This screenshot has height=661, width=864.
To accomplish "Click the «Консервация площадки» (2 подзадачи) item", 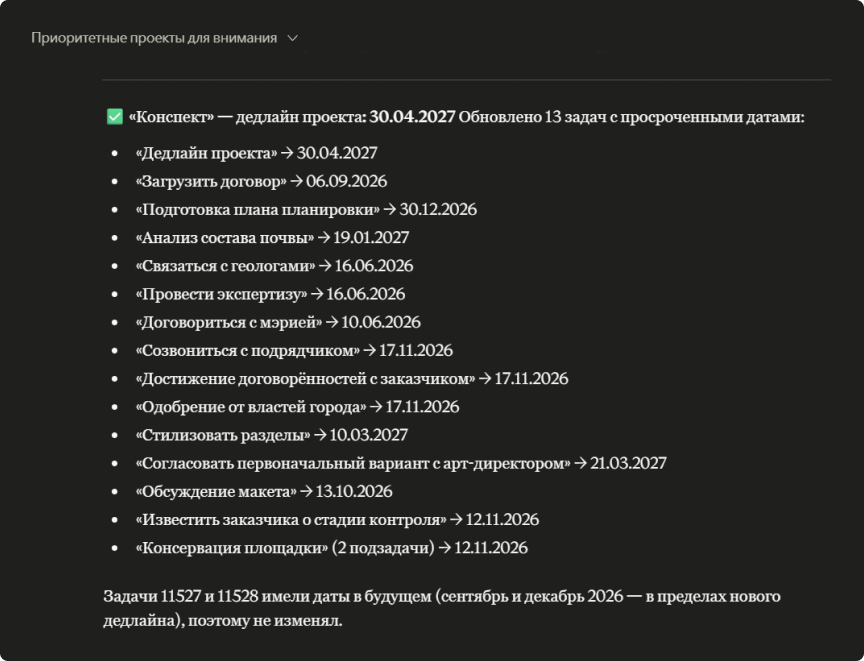I will tap(332, 548).
